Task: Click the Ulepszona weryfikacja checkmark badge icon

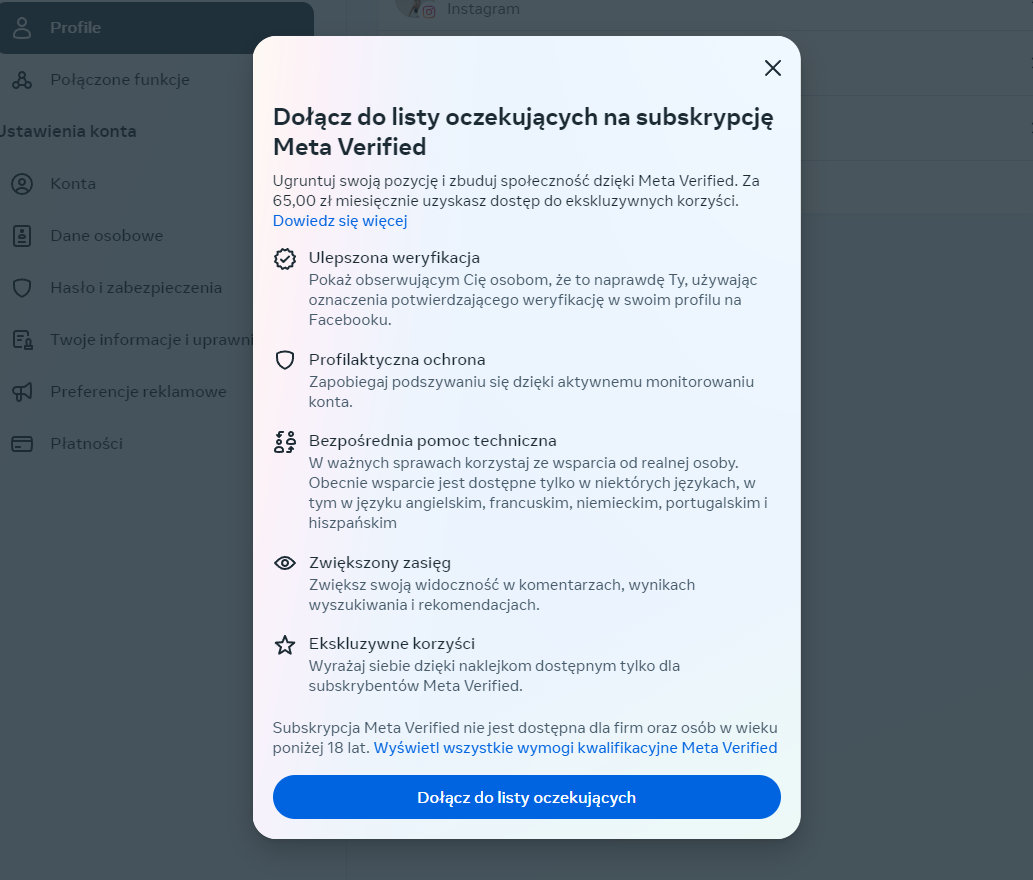Action: [x=285, y=258]
